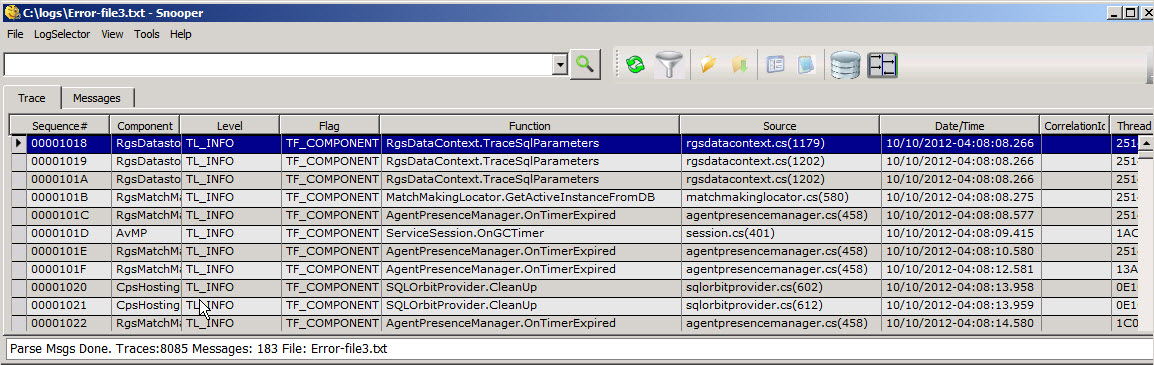Select sequence cell 0000101F
This screenshot has height=365, width=1154.
[x=68, y=269]
